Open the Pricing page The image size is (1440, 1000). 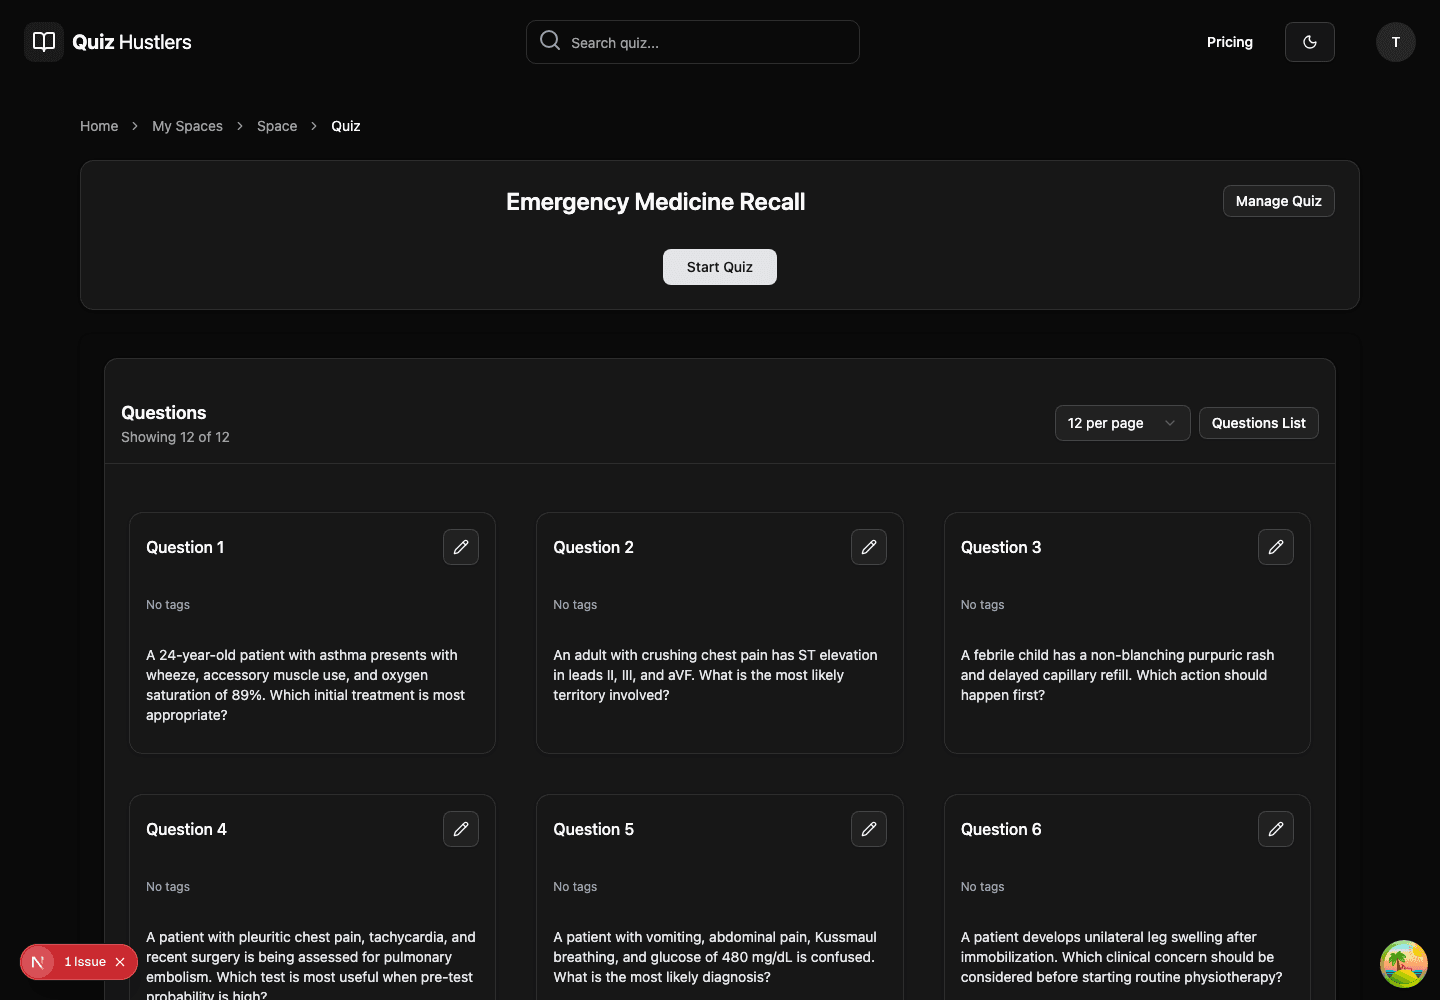(x=1230, y=42)
